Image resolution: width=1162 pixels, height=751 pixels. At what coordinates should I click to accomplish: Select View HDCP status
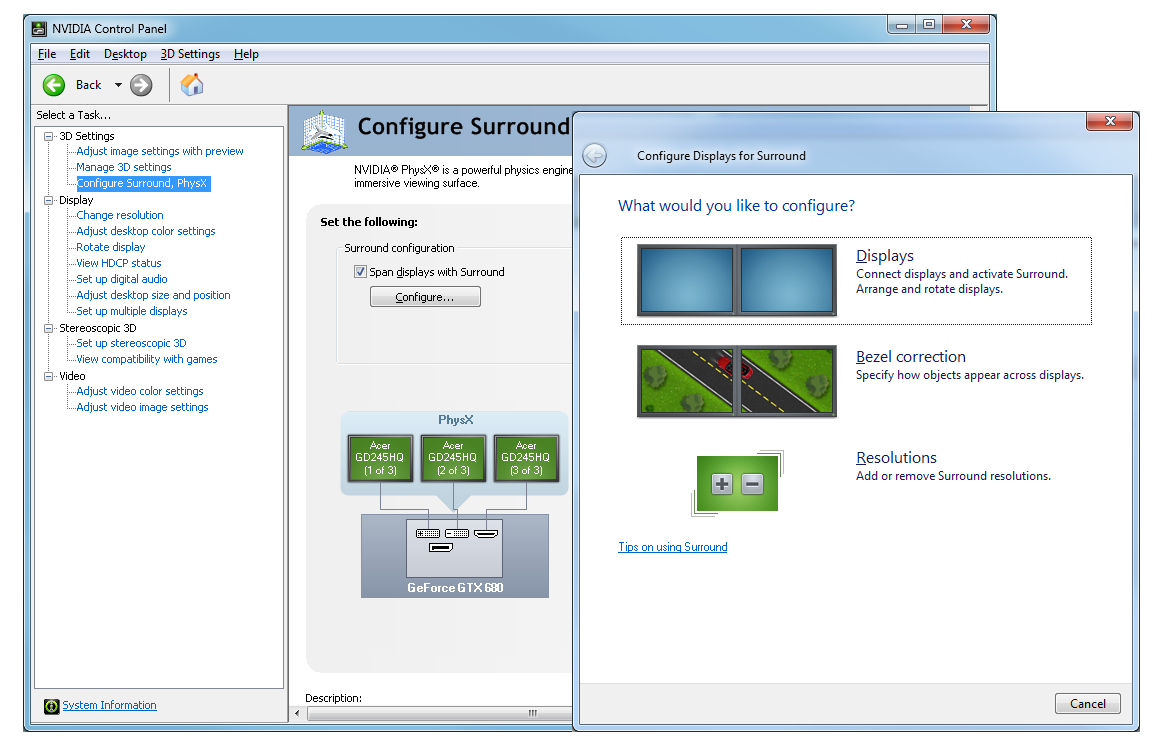[119, 263]
